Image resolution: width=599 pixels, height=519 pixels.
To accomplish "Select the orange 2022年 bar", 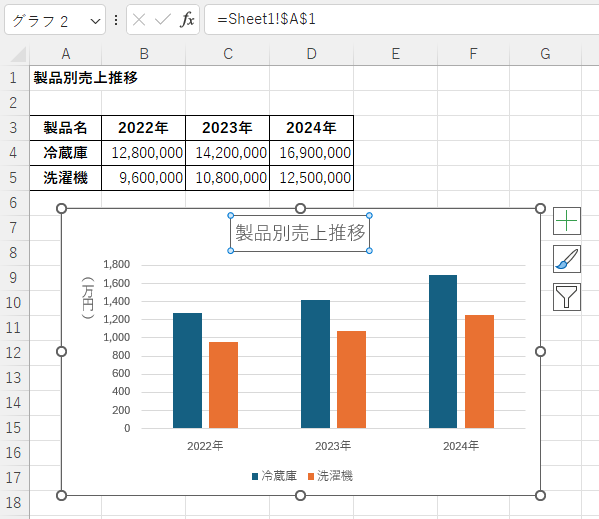I will pyautogui.click(x=223, y=385).
